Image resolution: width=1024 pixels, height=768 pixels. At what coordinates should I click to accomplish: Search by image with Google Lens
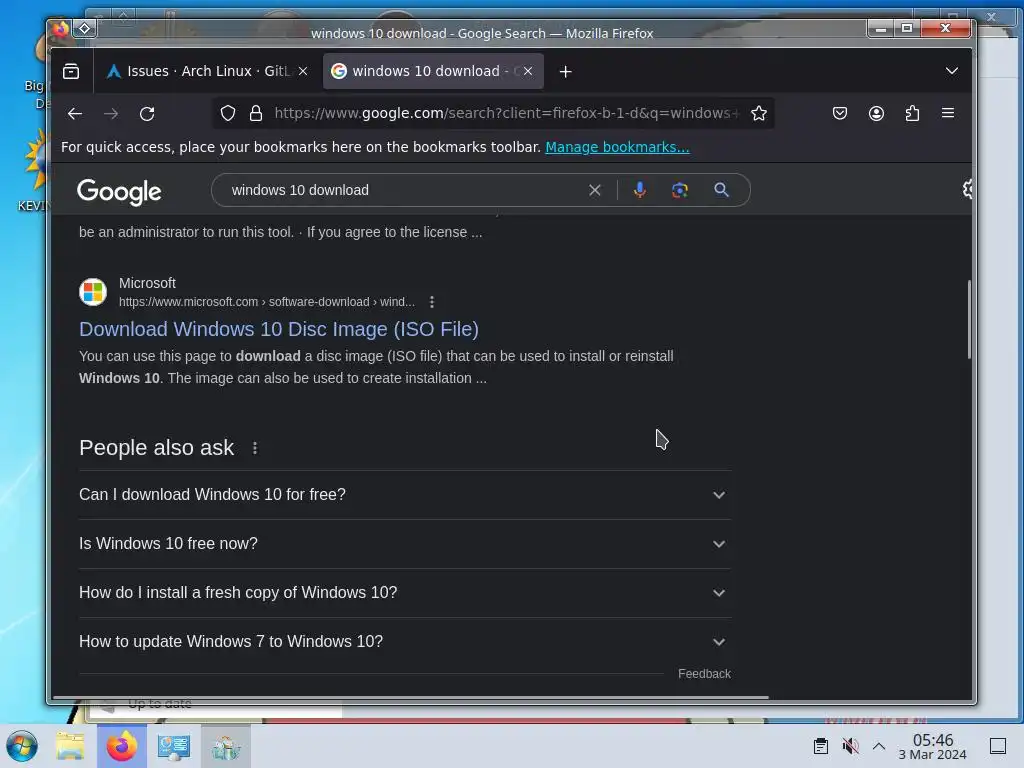pyautogui.click(x=680, y=190)
